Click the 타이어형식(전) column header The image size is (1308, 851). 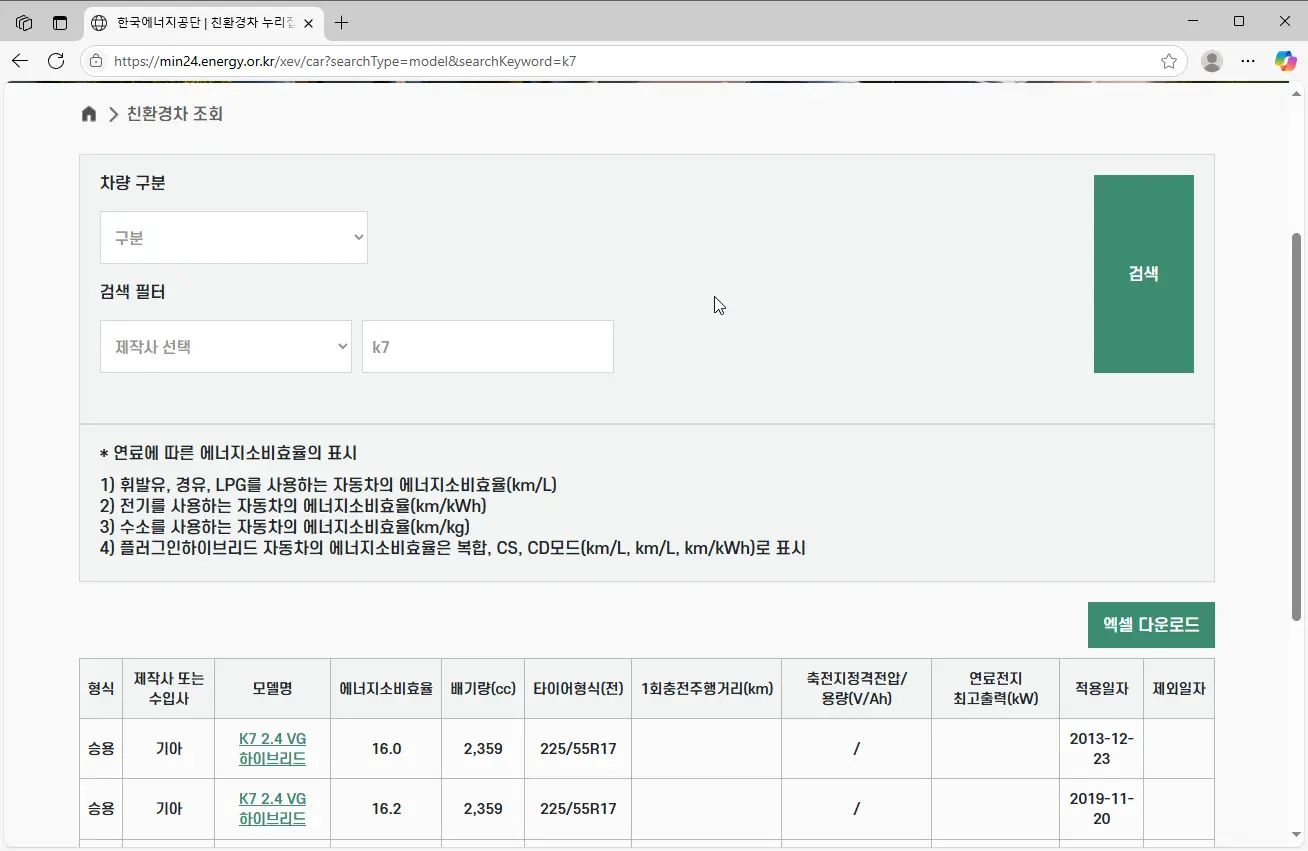[x=578, y=689]
